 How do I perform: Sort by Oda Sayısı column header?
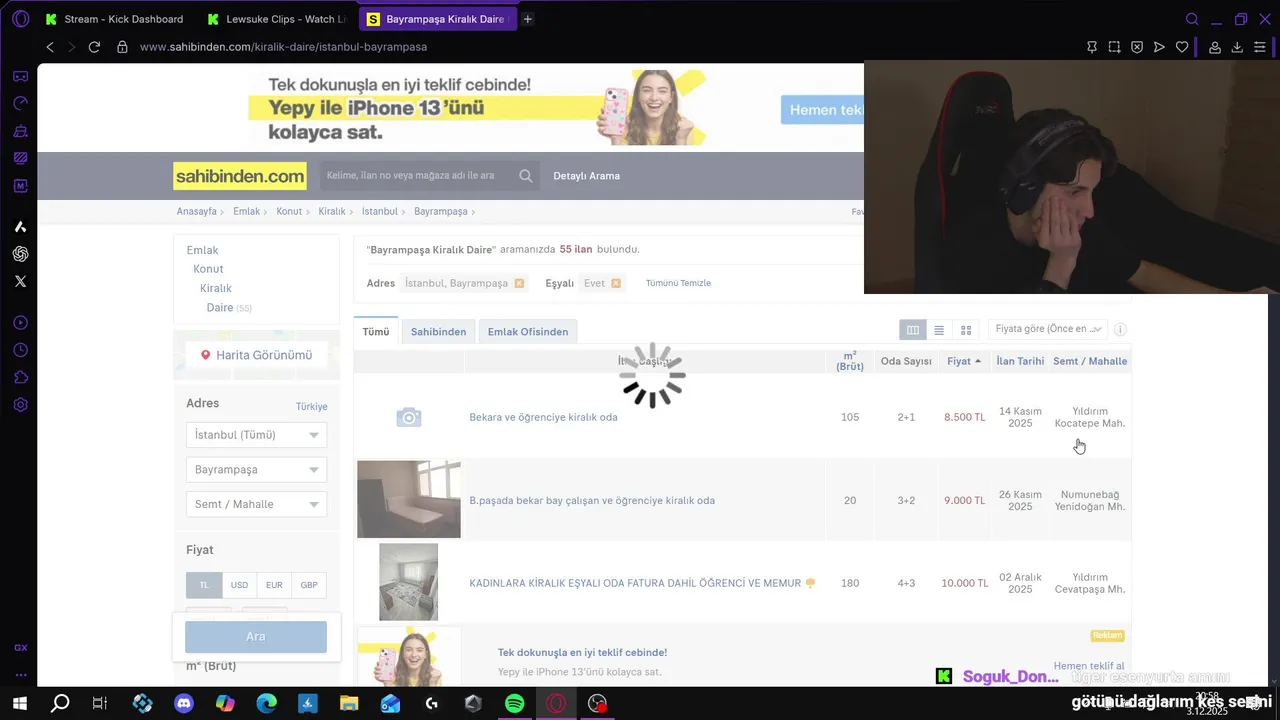[906, 361]
